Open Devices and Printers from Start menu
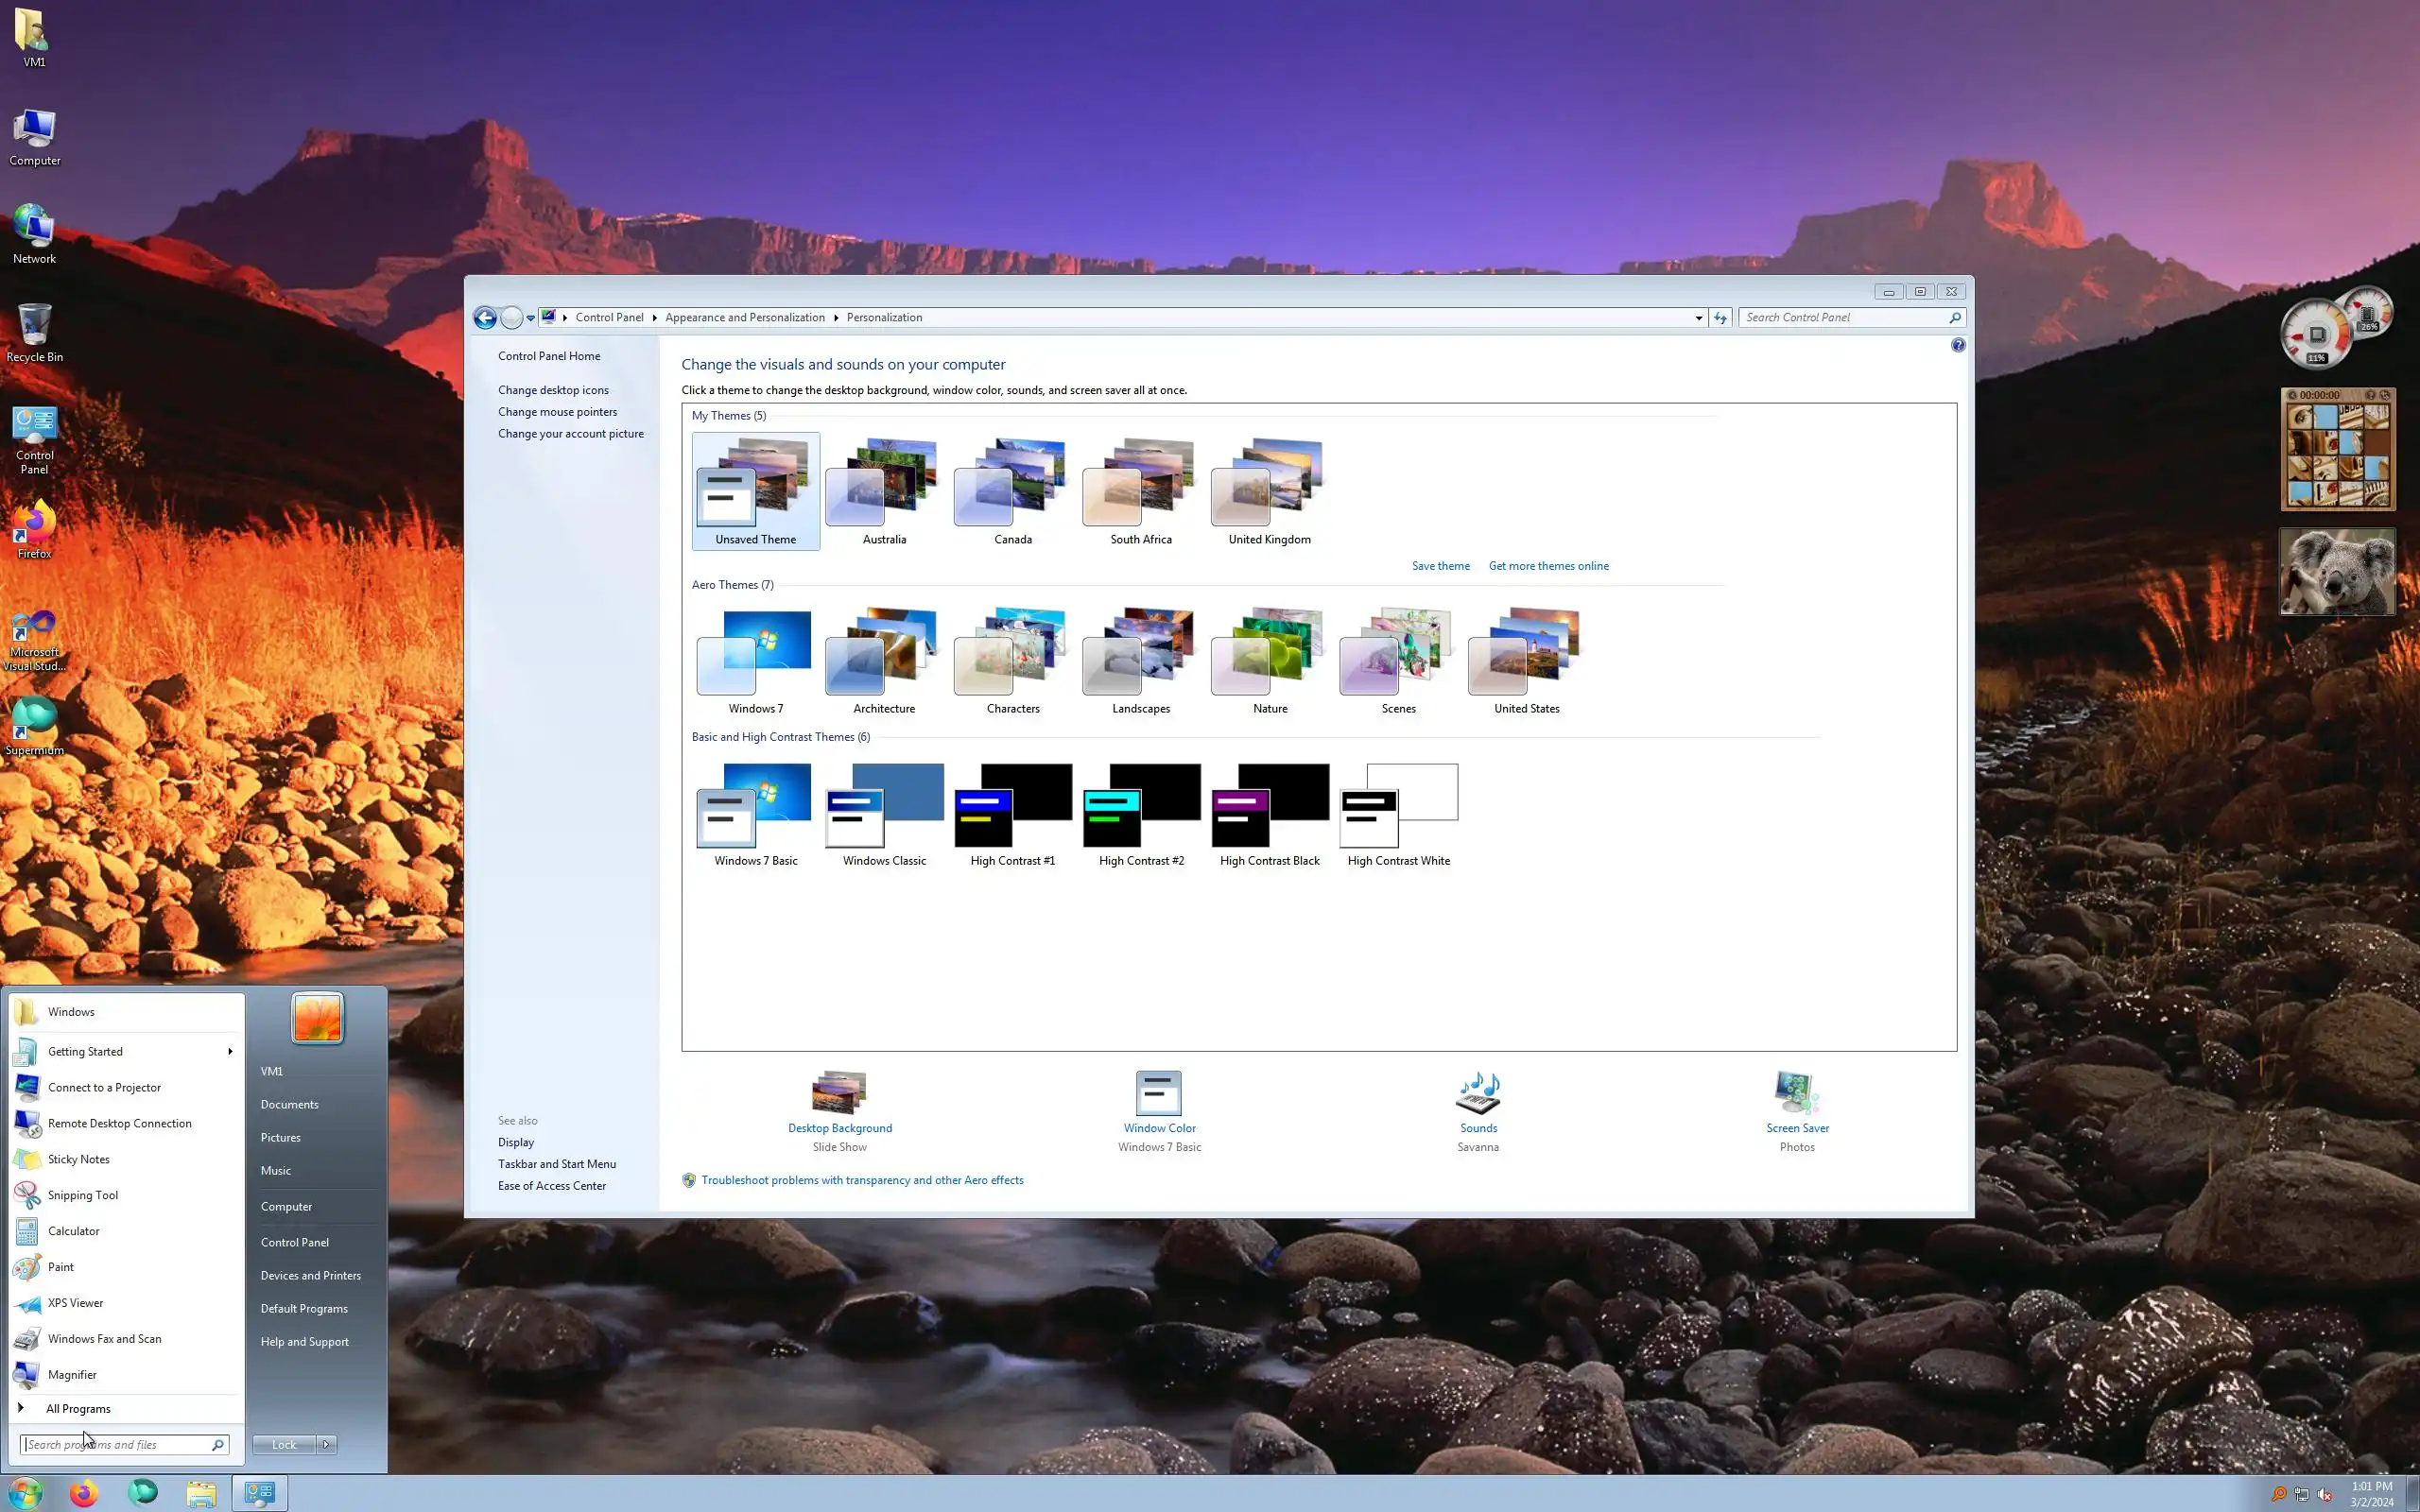 tap(310, 1275)
